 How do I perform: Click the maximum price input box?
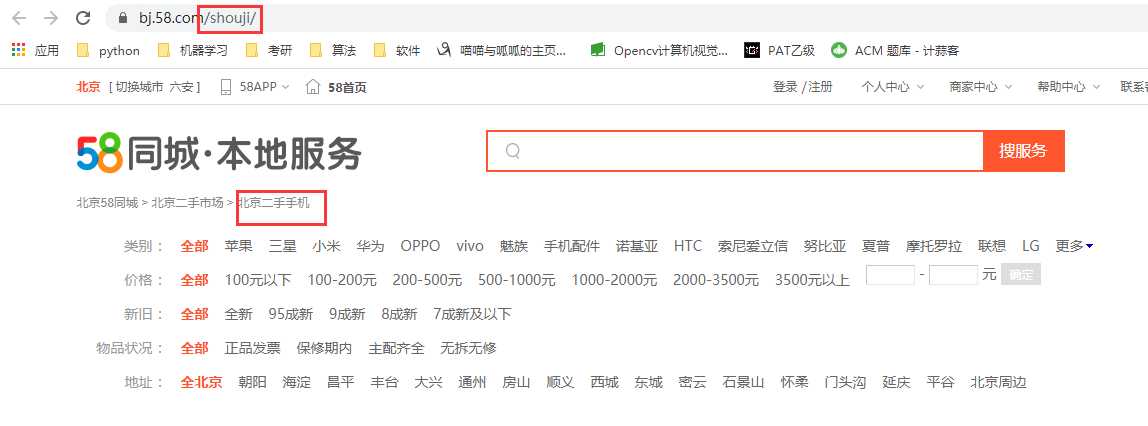pyautogui.click(x=953, y=275)
